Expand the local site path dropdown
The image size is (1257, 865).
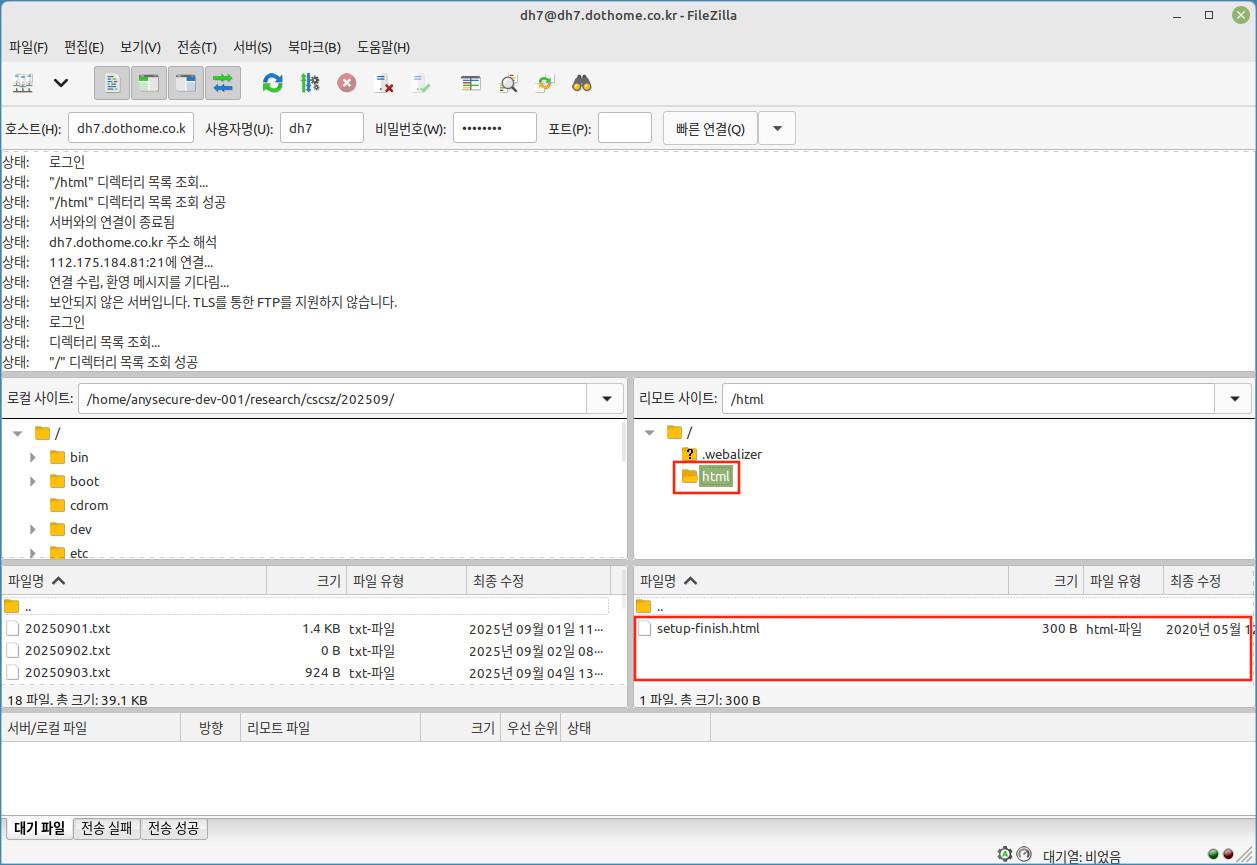coord(606,399)
